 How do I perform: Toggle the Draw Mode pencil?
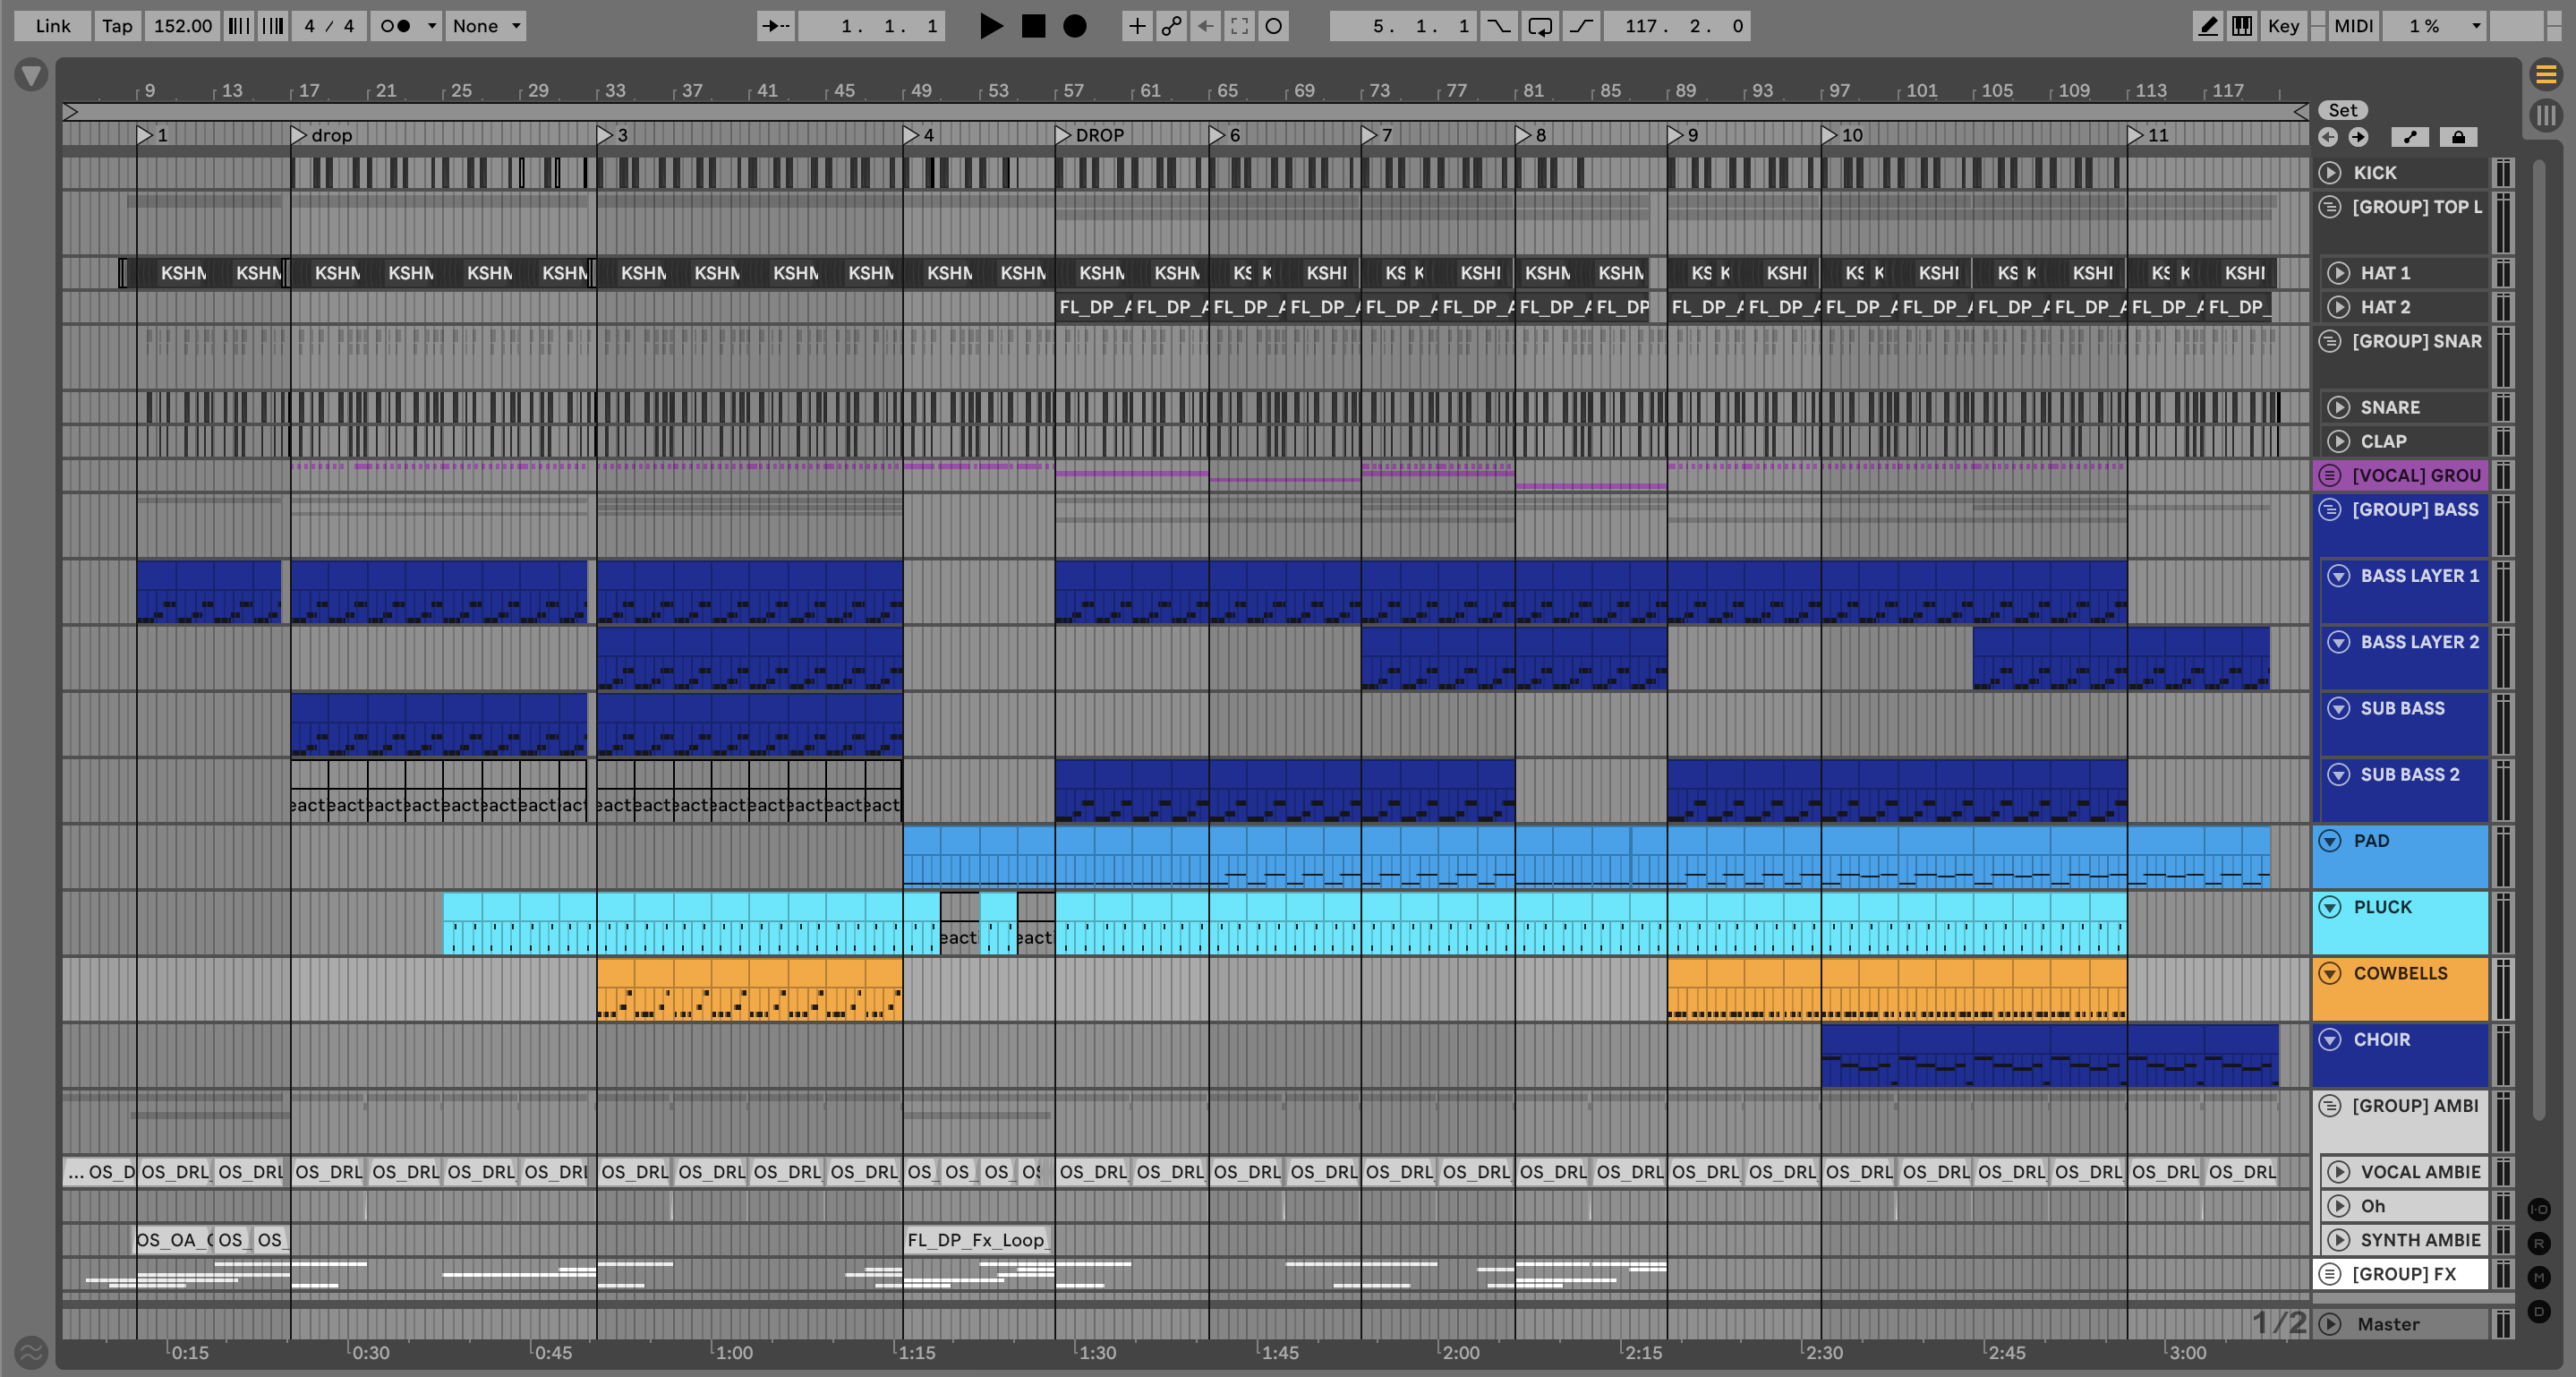pyautogui.click(x=2207, y=26)
